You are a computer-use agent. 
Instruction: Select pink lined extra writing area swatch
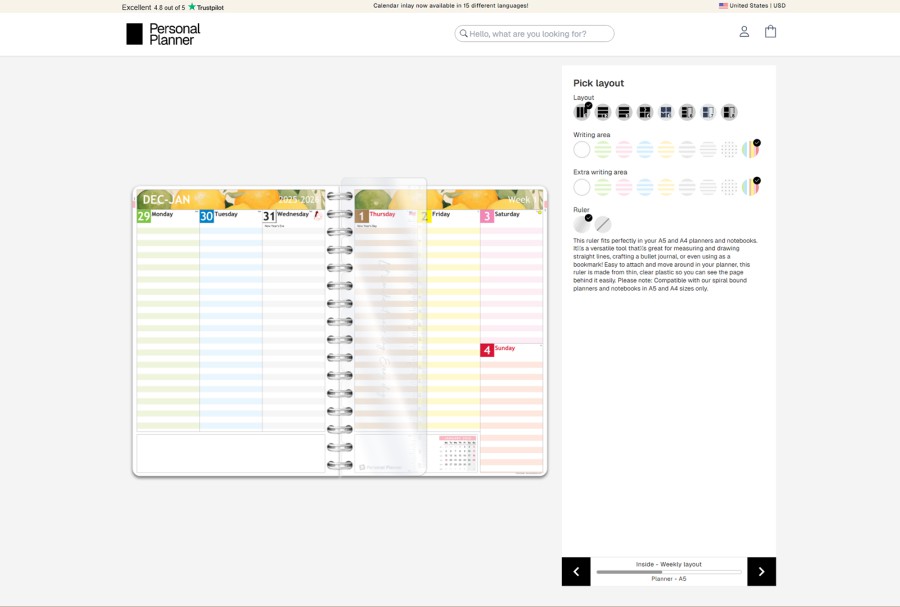tap(624, 187)
